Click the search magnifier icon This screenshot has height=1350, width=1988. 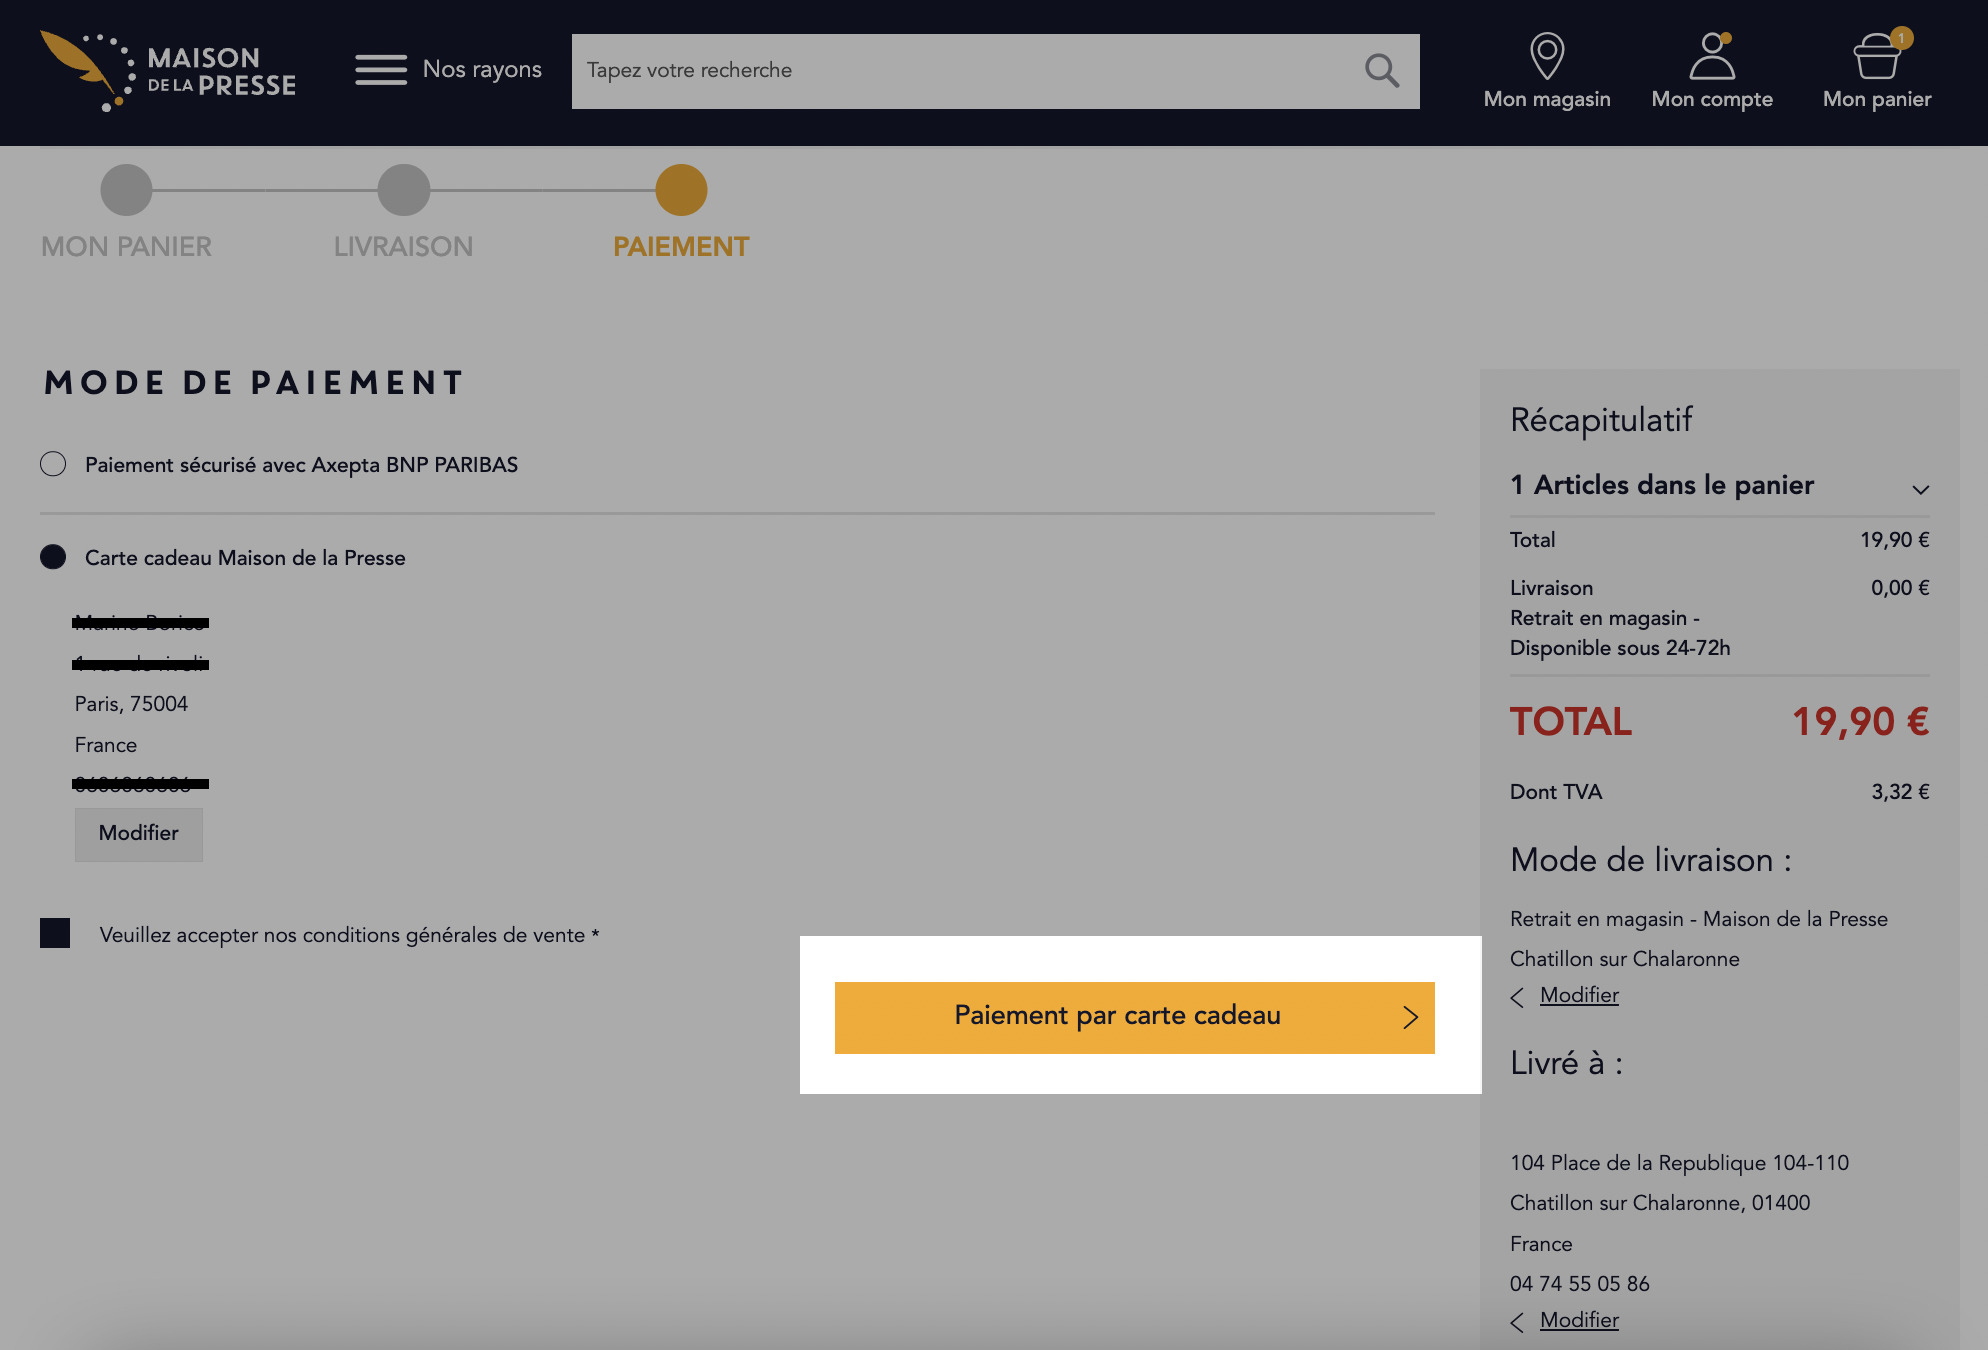coord(1382,71)
